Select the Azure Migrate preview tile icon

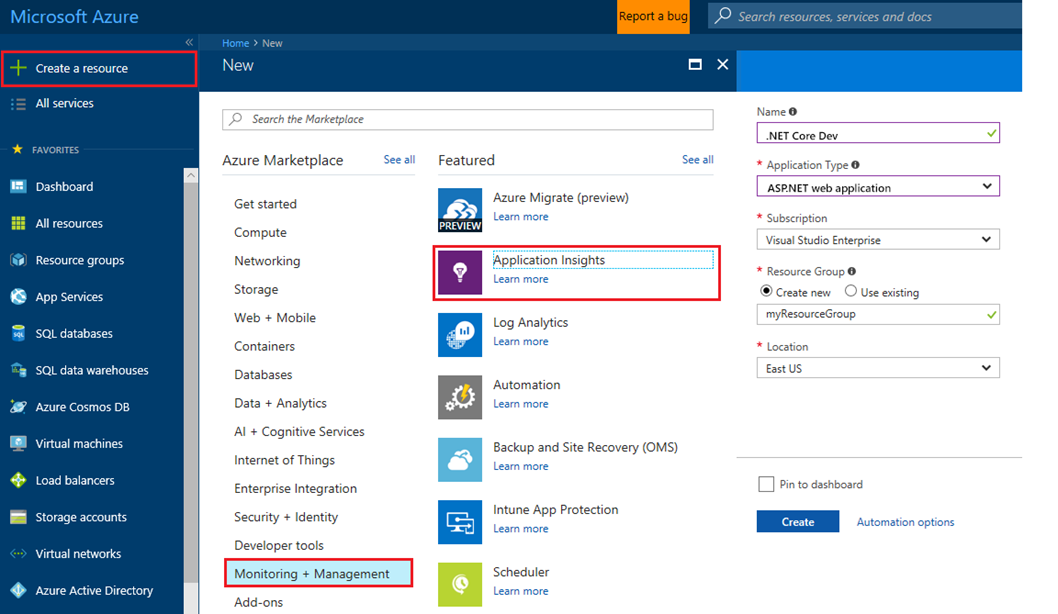point(460,210)
